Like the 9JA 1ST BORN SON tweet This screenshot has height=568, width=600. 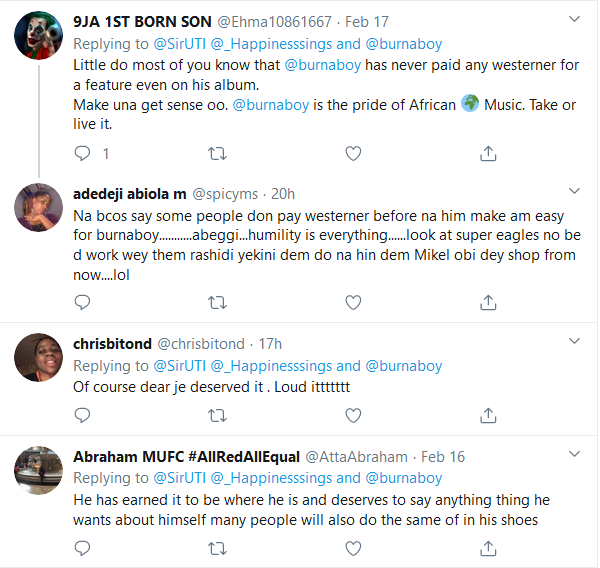click(352, 154)
